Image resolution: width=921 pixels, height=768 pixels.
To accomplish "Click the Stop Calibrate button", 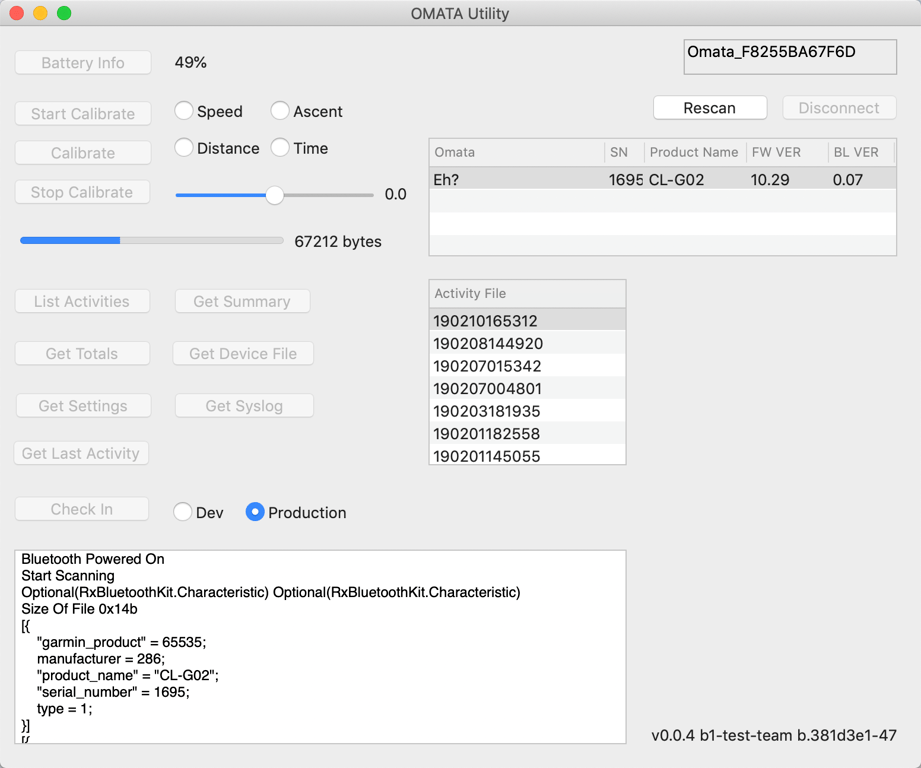I will point(82,192).
